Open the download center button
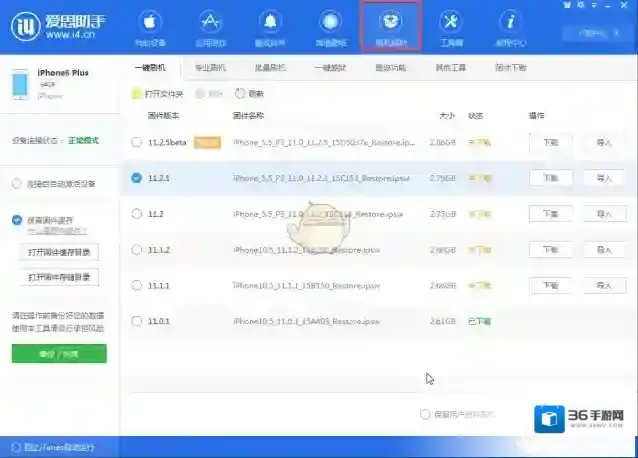638x458 pixels. coord(593,33)
